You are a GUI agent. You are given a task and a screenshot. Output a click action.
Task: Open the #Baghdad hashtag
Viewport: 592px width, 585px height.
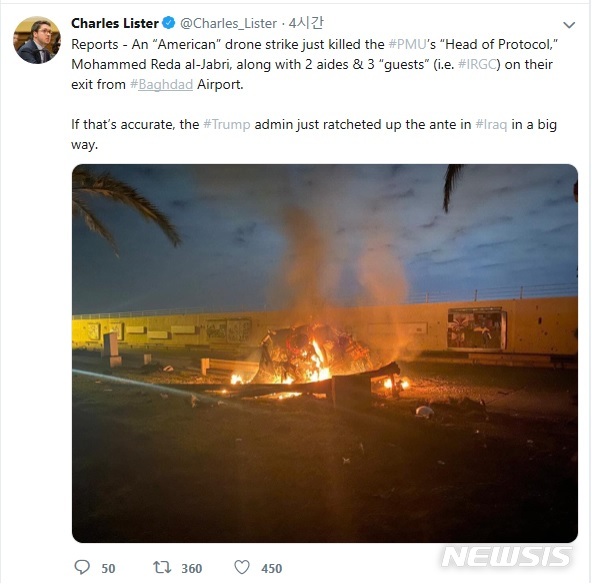pos(161,85)
